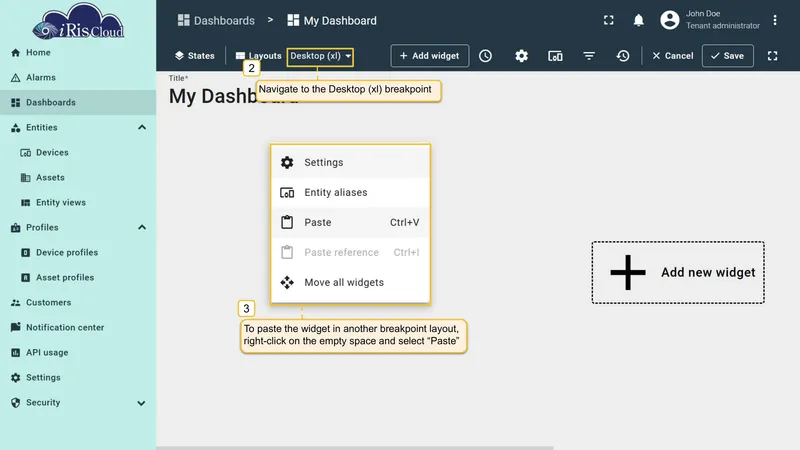
Task: Toggle fullscreen icon beside Save
Action: (x=772, y=56)
